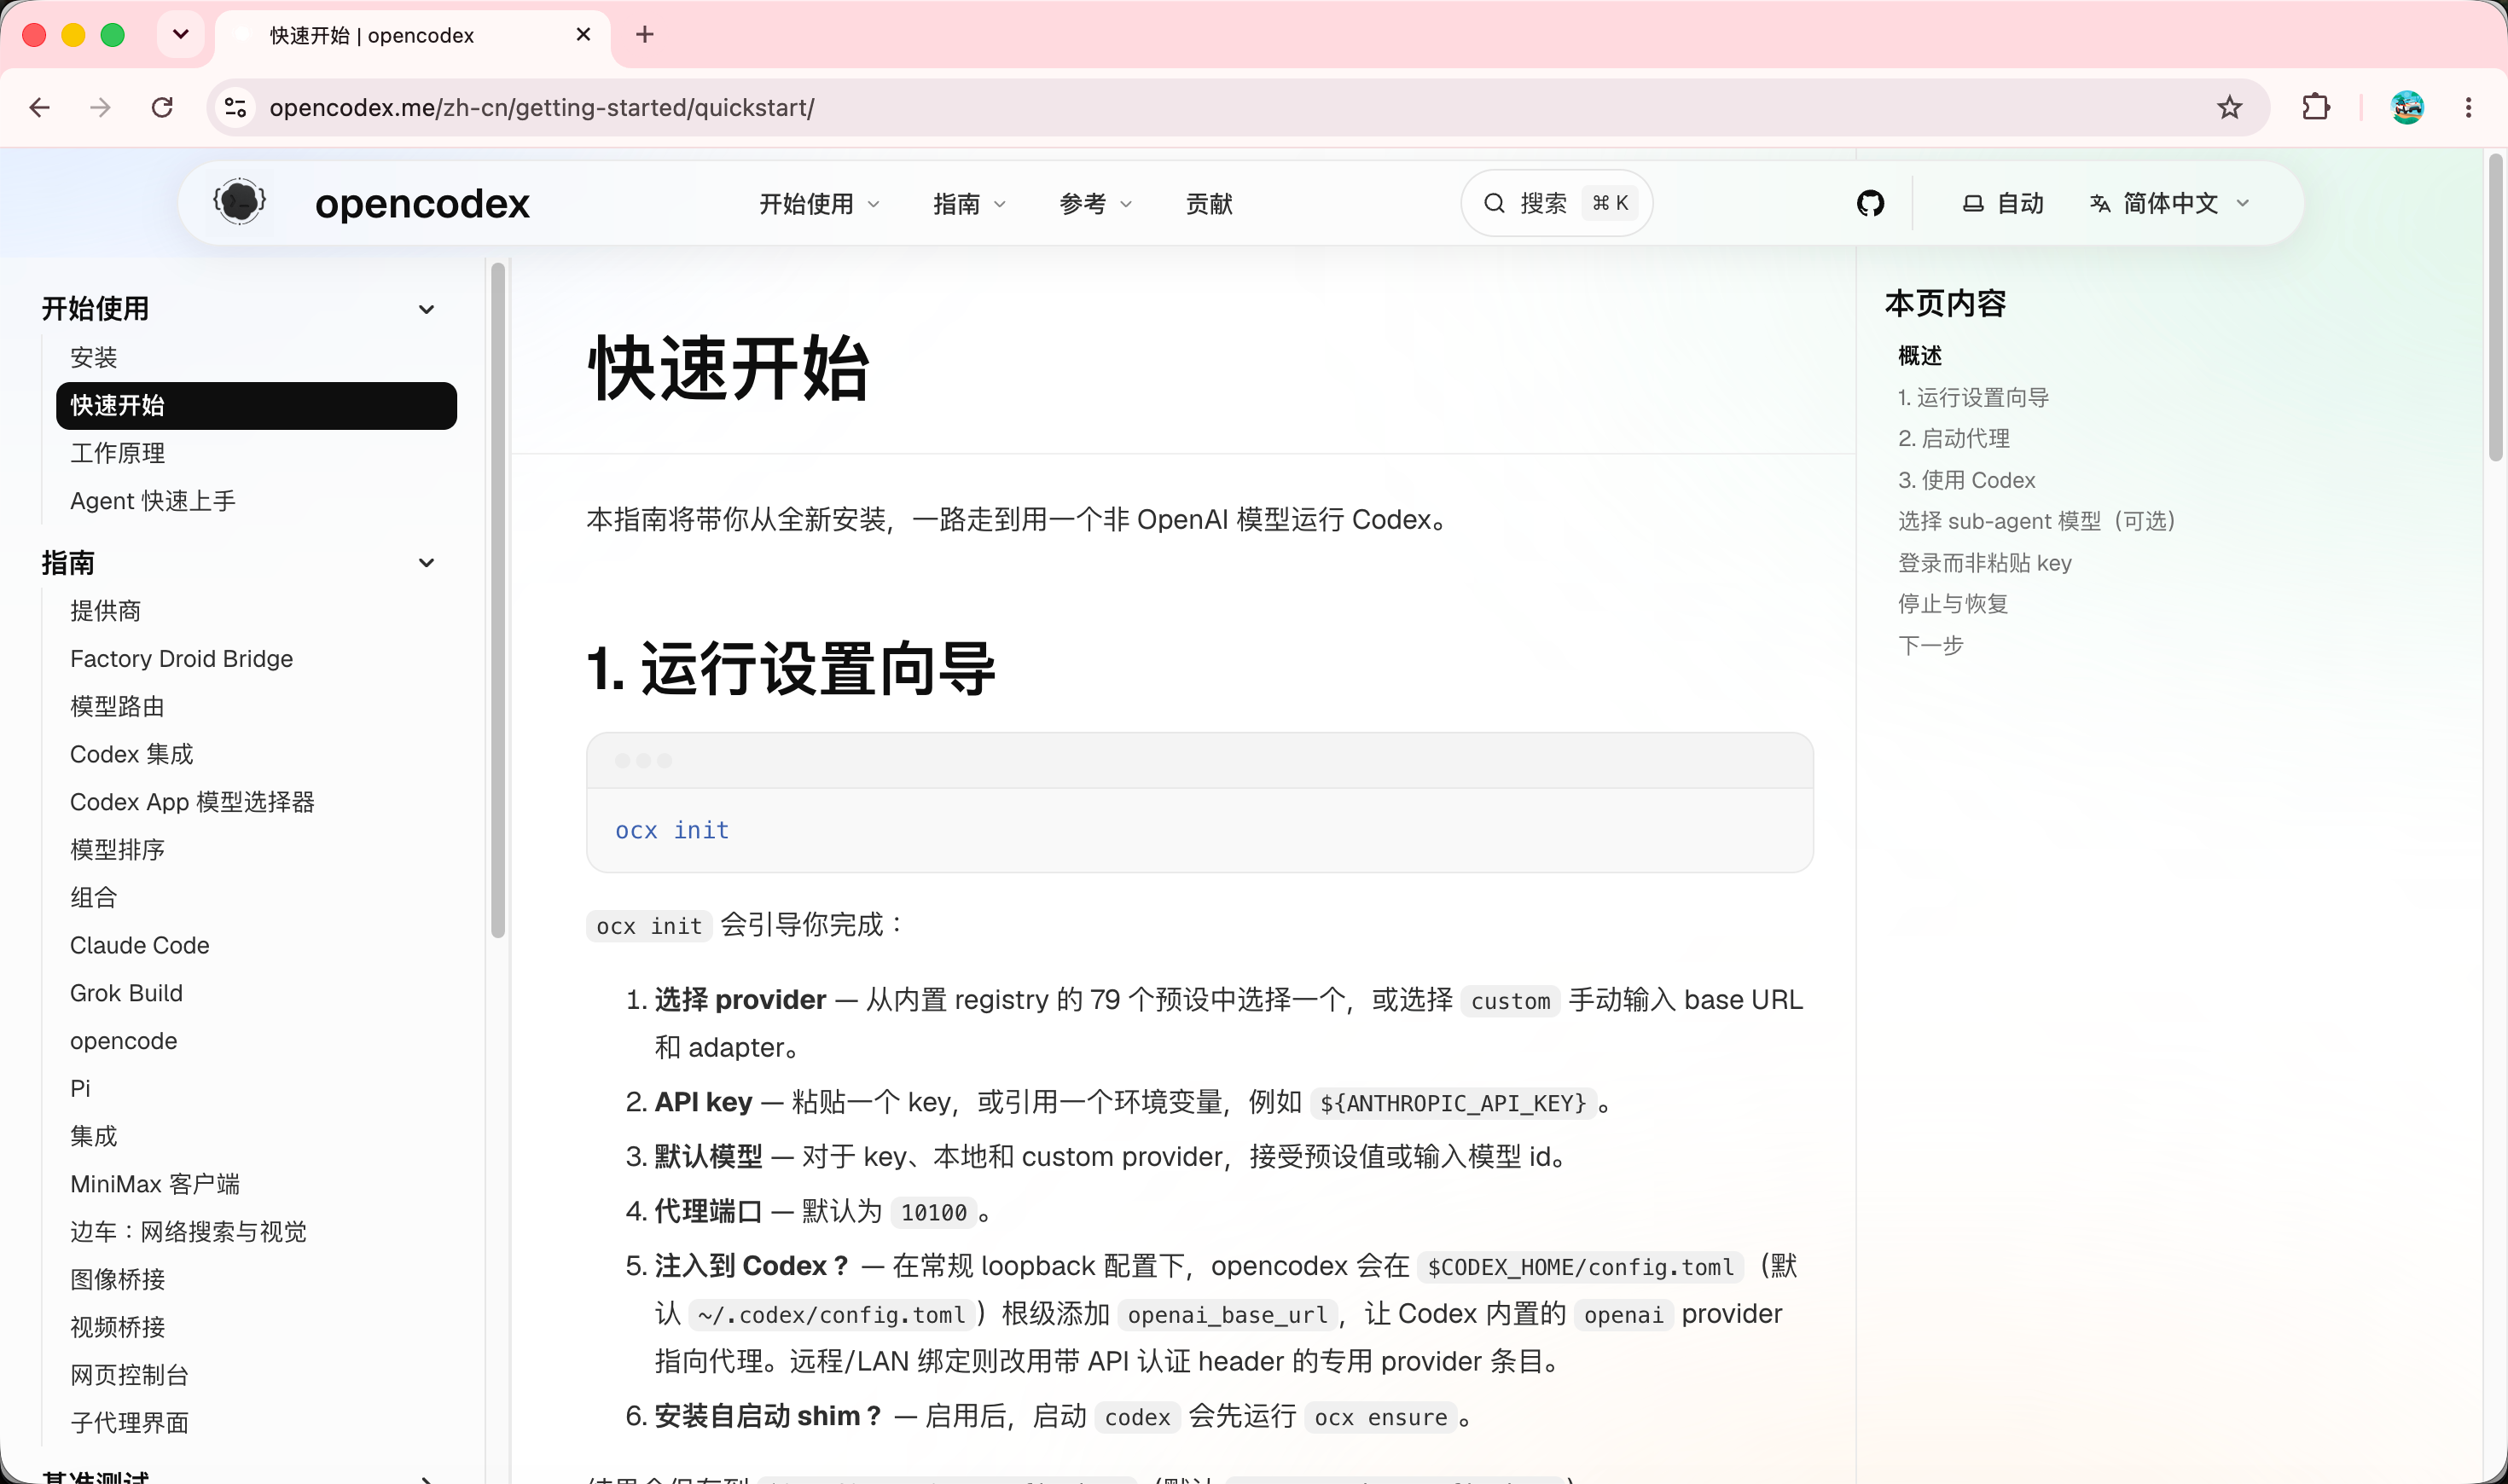Open 视频桥接 guide page
This screenshot has height=1484, width=2508.
(117, 1328)
